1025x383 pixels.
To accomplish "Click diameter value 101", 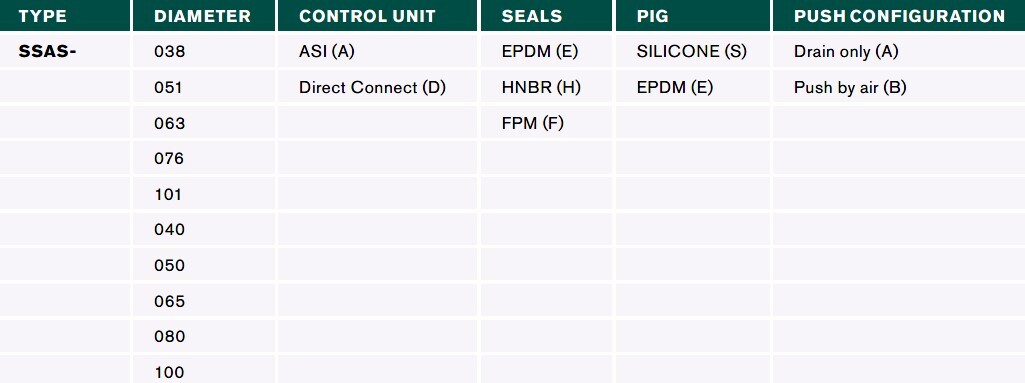I will (168, 195).
